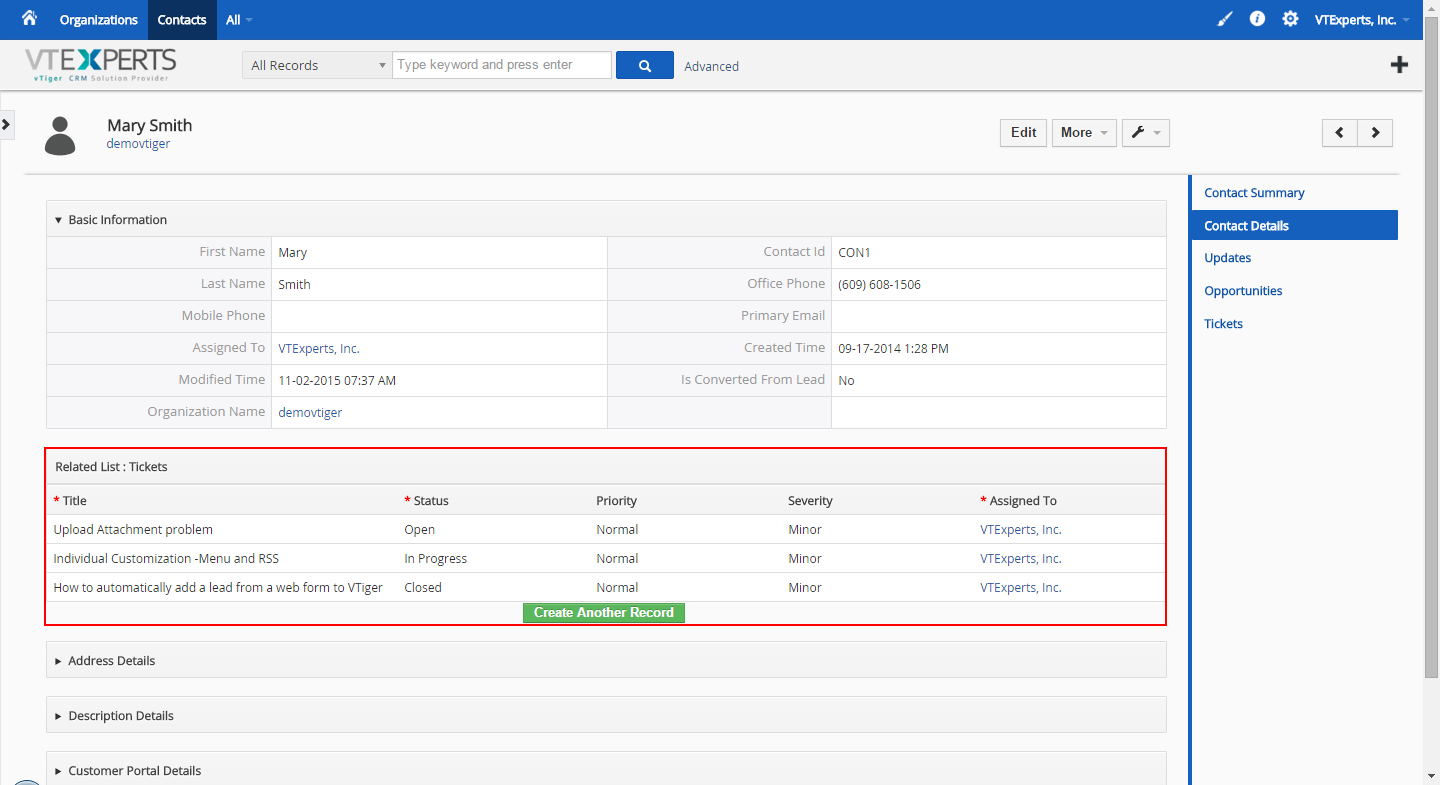Click the Last Name value Smith
Image resolution: width=1440 pixels, height=785 pixels.
point(295,285)
